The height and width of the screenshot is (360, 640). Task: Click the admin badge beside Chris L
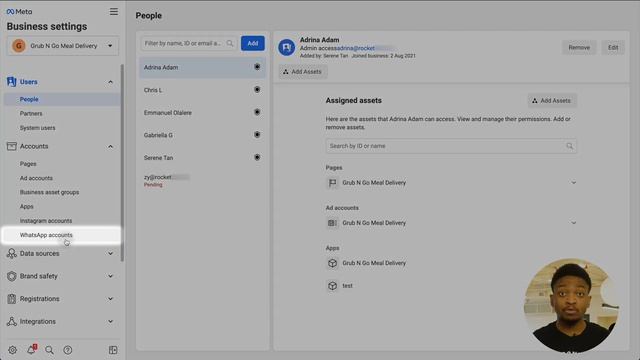(x=257, y=89)
